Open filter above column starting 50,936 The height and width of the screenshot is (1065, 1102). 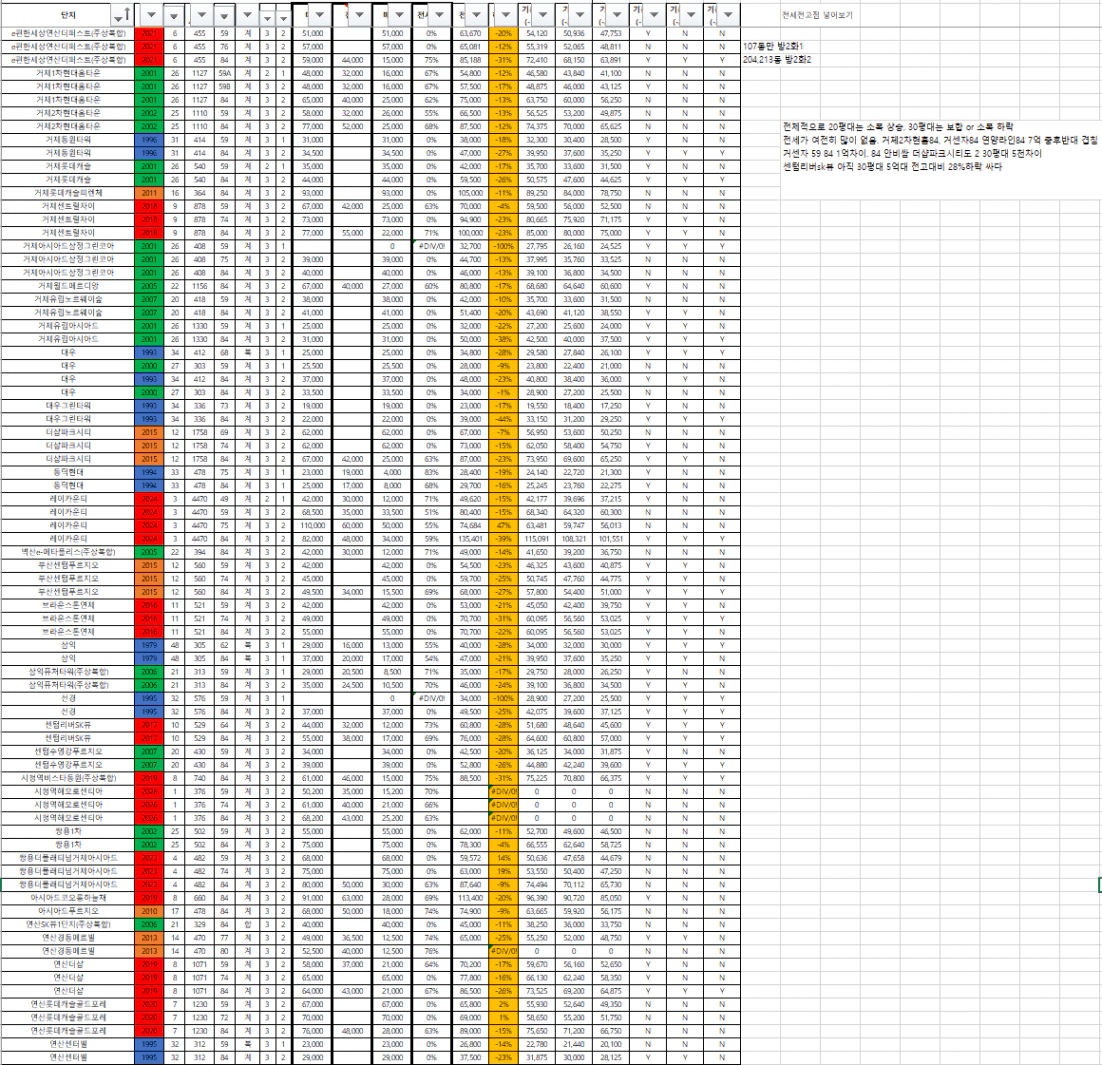pos(580,15)
